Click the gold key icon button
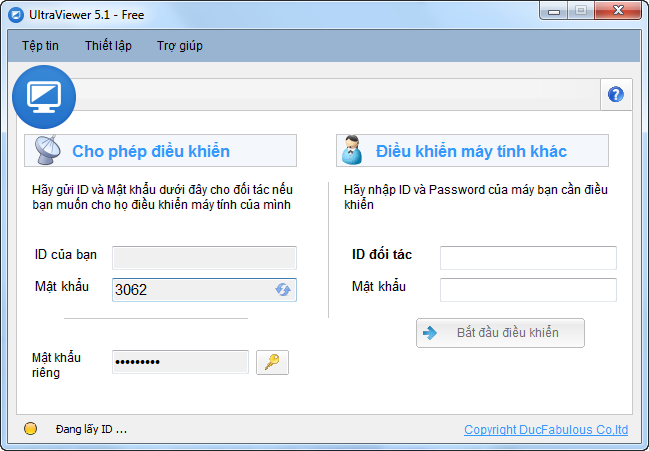The height and width of the screenshot is (451, 649). 272,362
